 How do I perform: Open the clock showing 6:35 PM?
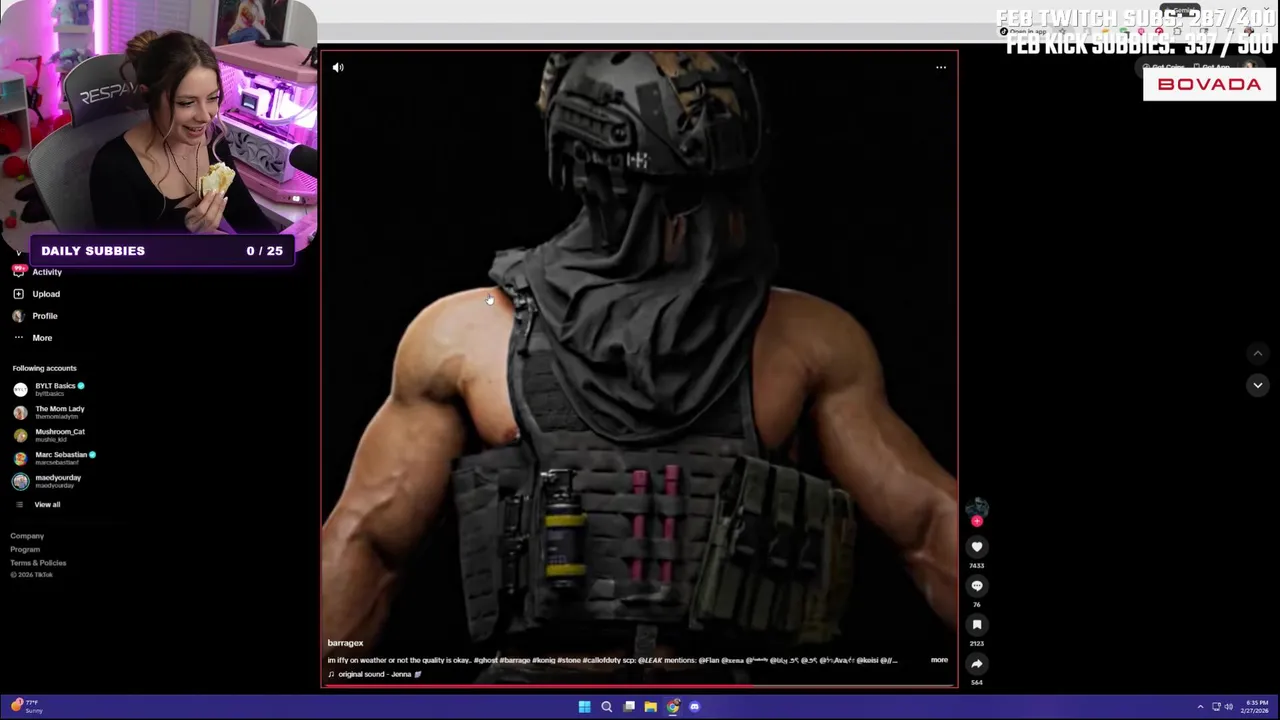(1255, 707)
